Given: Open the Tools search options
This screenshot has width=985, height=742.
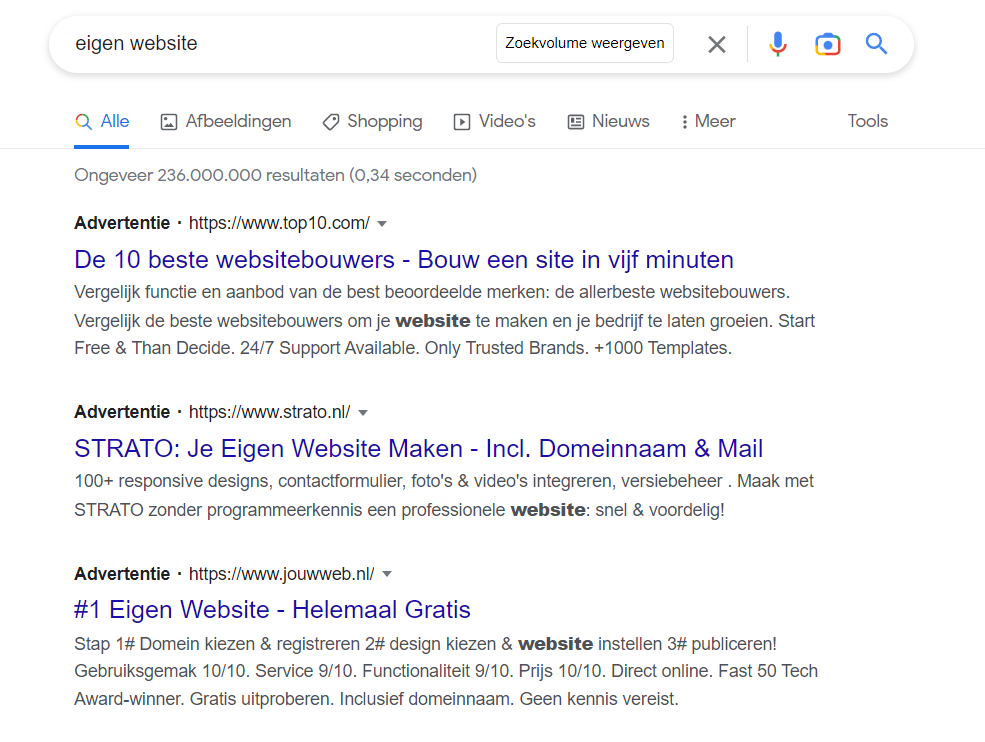Looking at the screenshot, I should [867, 122].
